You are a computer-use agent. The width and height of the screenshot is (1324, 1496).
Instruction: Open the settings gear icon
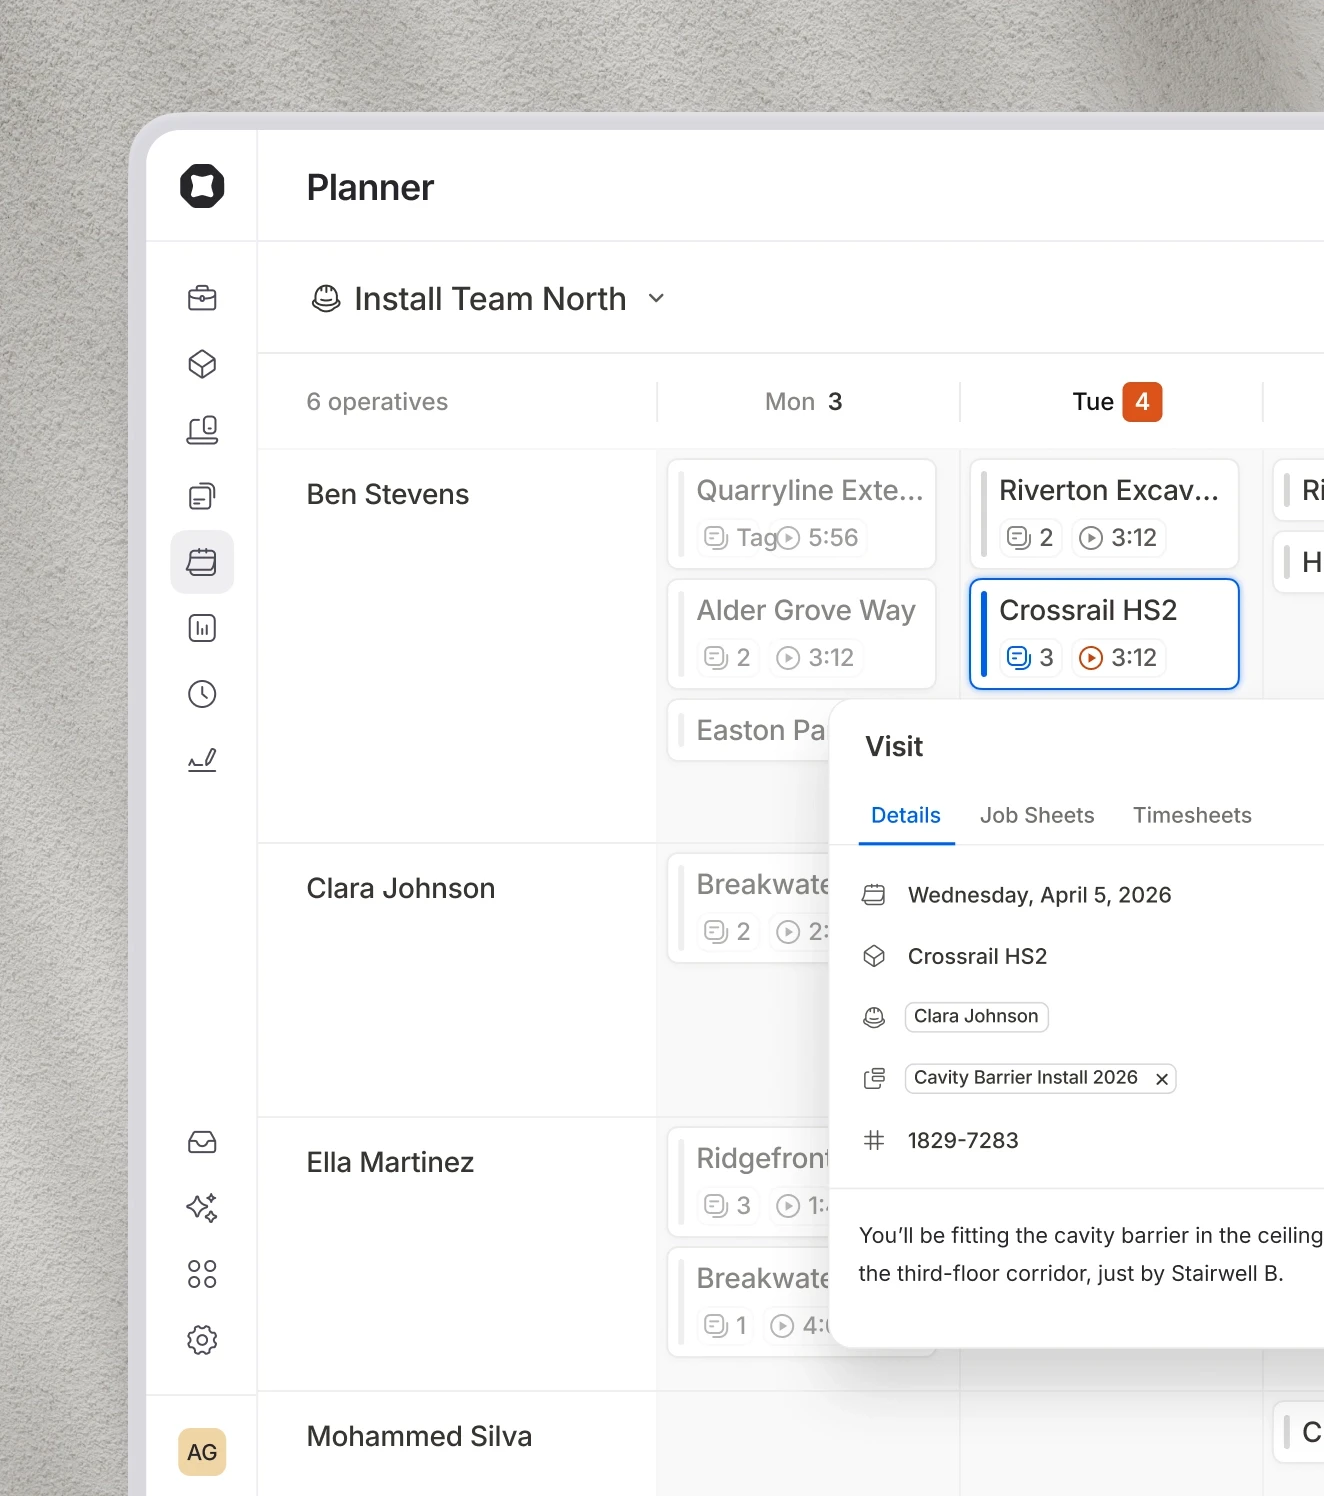click(202, 1340)
